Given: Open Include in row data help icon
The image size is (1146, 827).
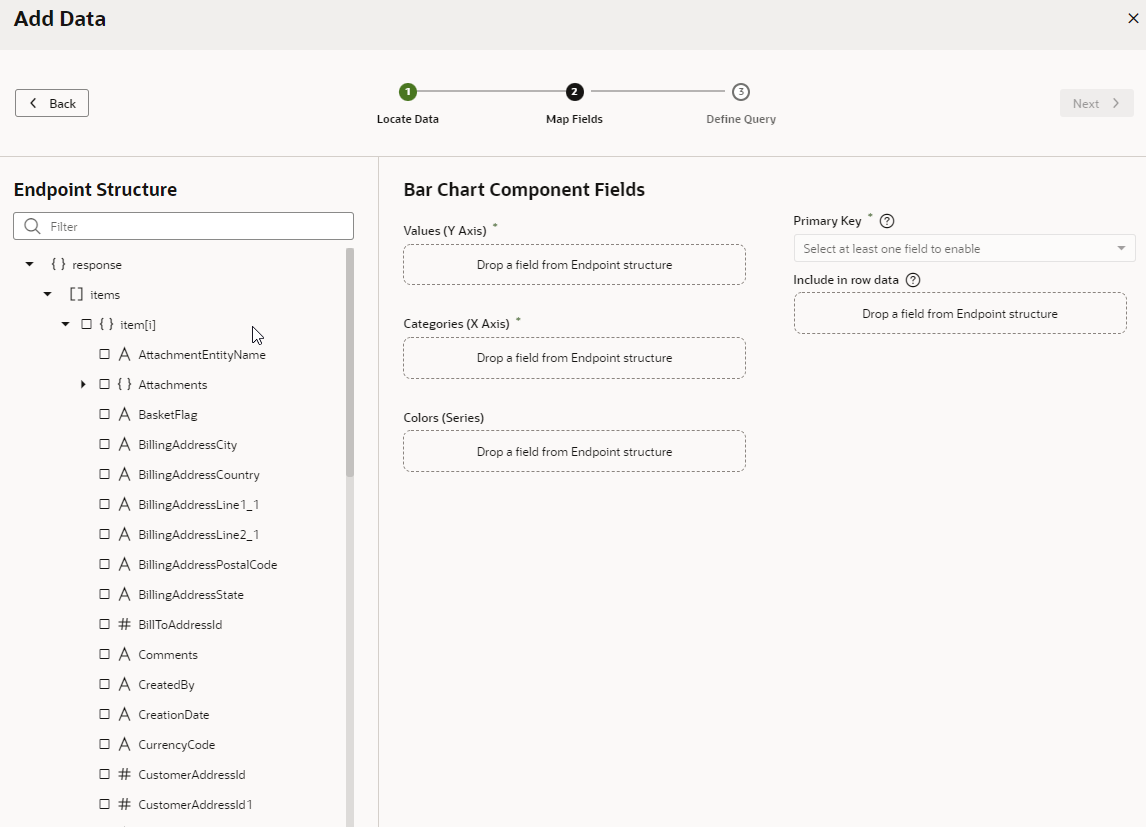Looking at the screenshot, I should pos(912,280).
